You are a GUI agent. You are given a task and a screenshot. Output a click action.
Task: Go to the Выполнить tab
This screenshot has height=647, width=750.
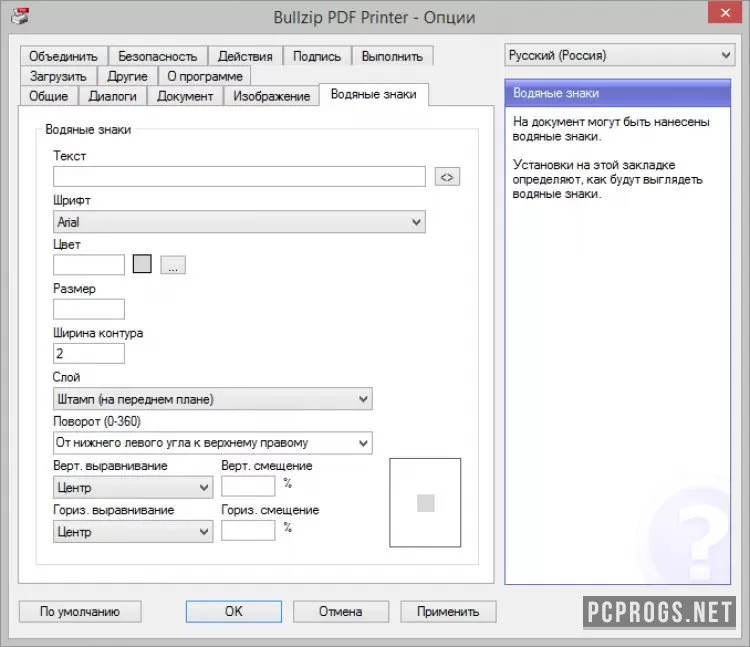point(392,56)
